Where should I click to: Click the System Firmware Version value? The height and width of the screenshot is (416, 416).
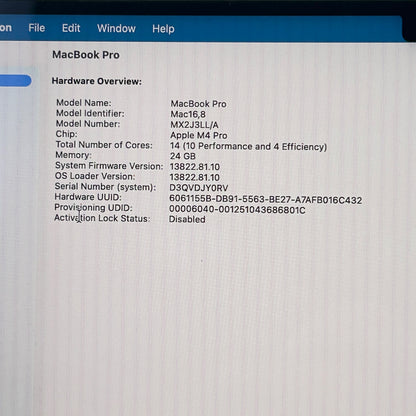point(195,167)
